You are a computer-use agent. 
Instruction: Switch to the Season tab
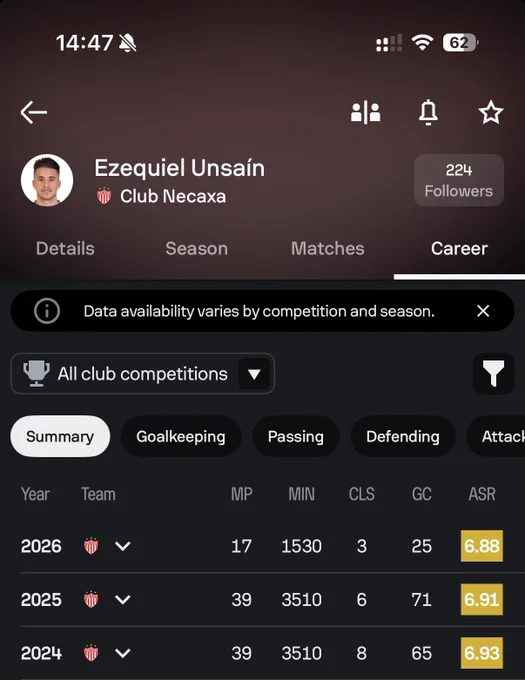[196, 248]
